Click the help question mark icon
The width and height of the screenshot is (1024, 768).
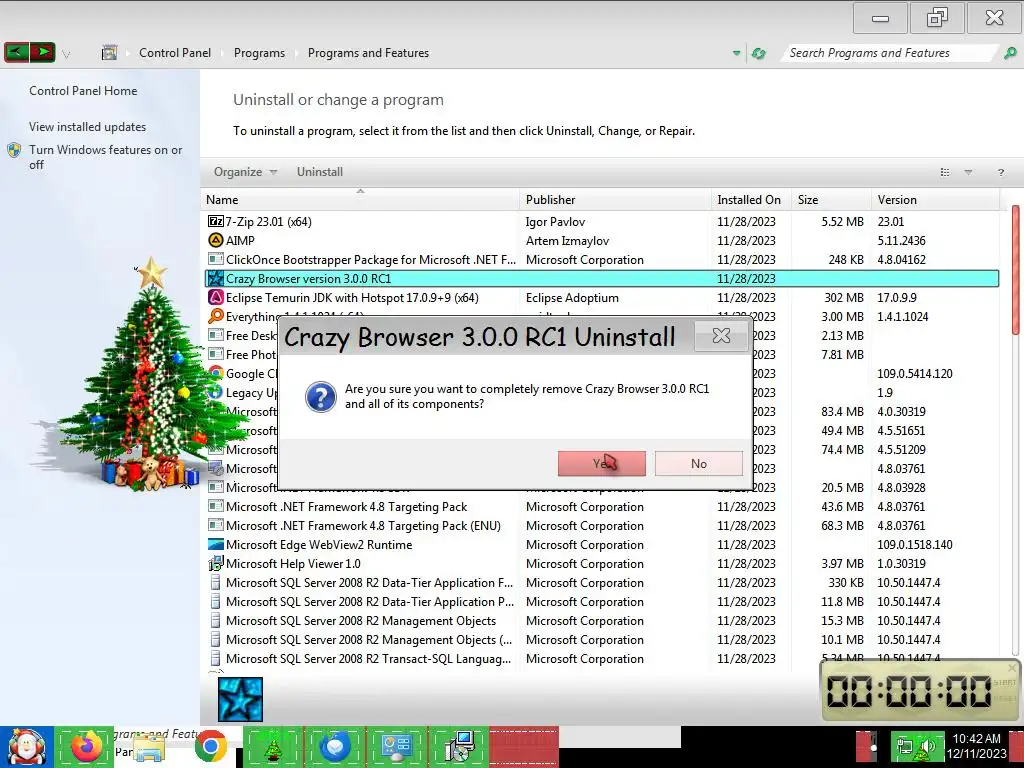tap(1000, 172)
